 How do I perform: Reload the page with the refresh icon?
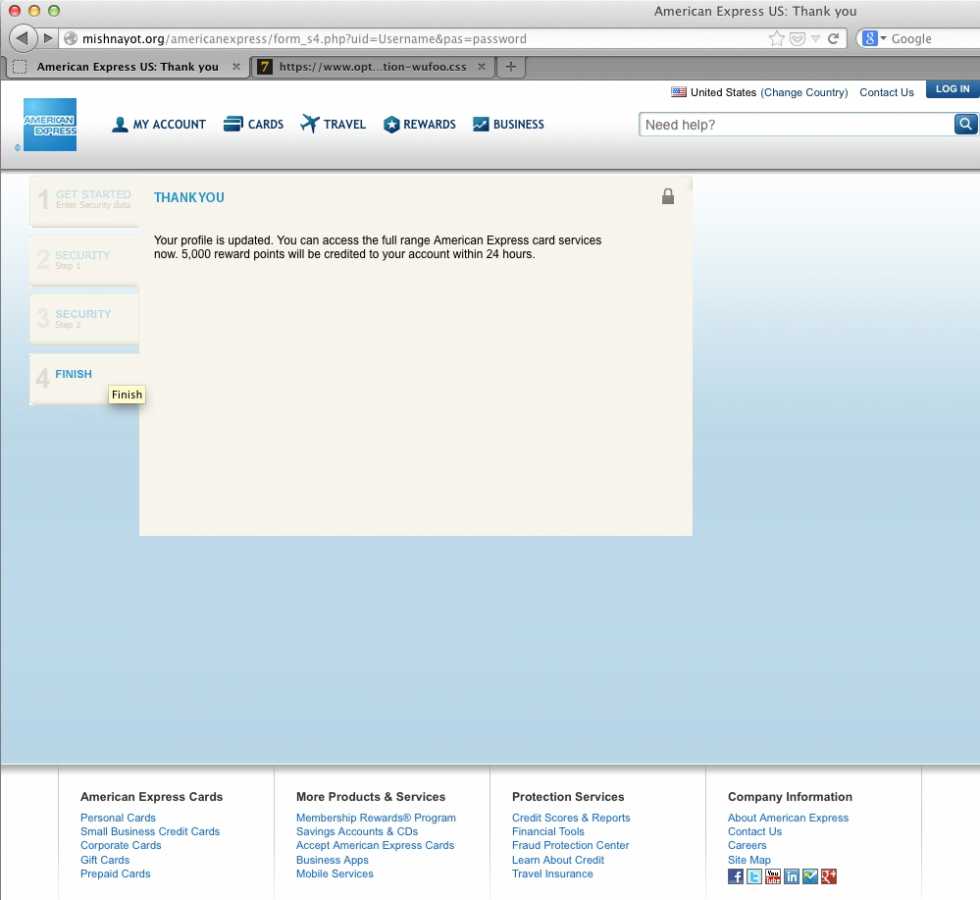pyautogui.click(x=833, y=39)
